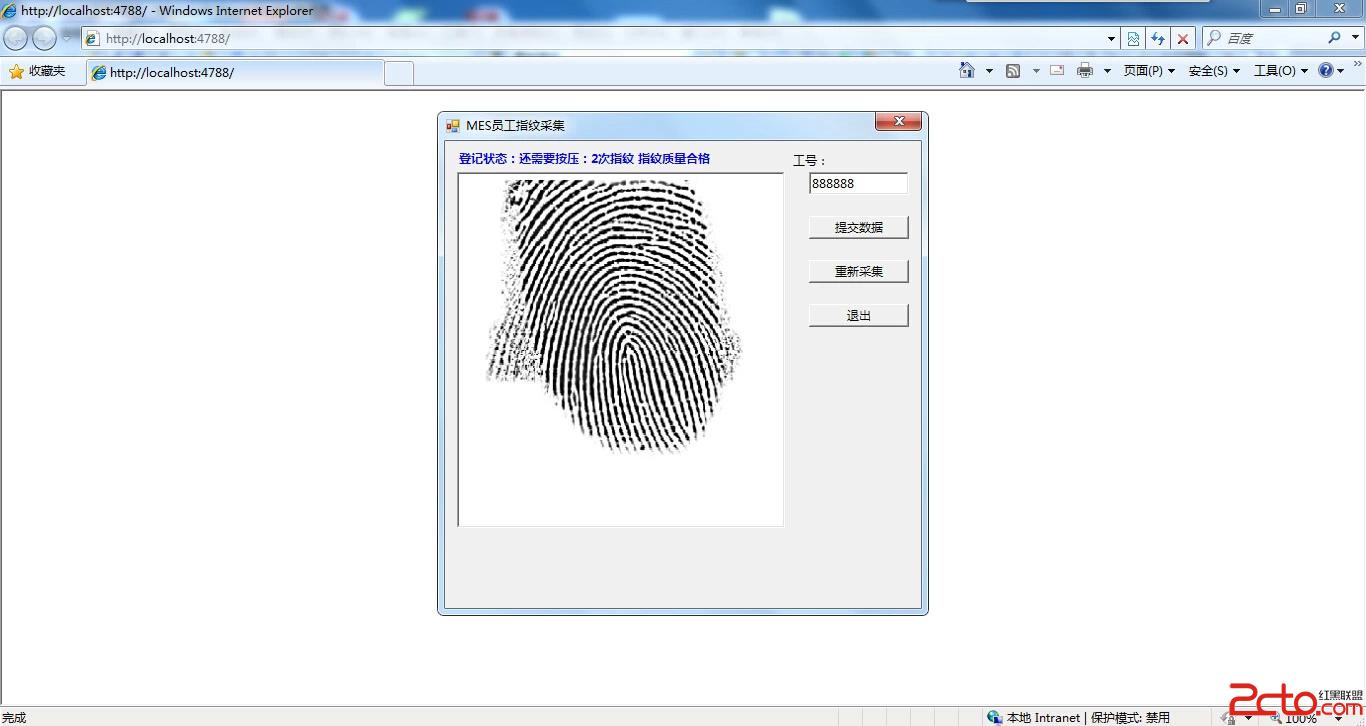This screenshot has width=1366, height=726.
Task: Open the 页面(P) menu
Action: click(1149, 71)
